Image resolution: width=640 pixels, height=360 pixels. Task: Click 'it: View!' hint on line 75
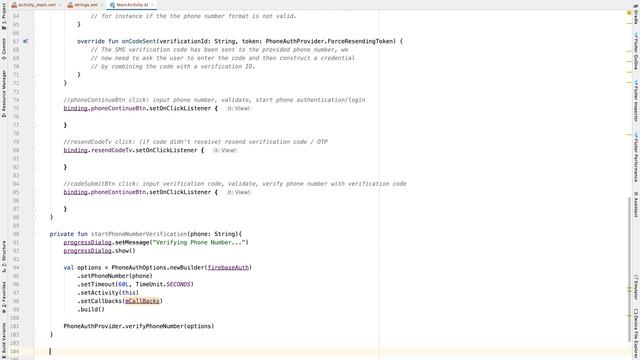coord(238,109)
